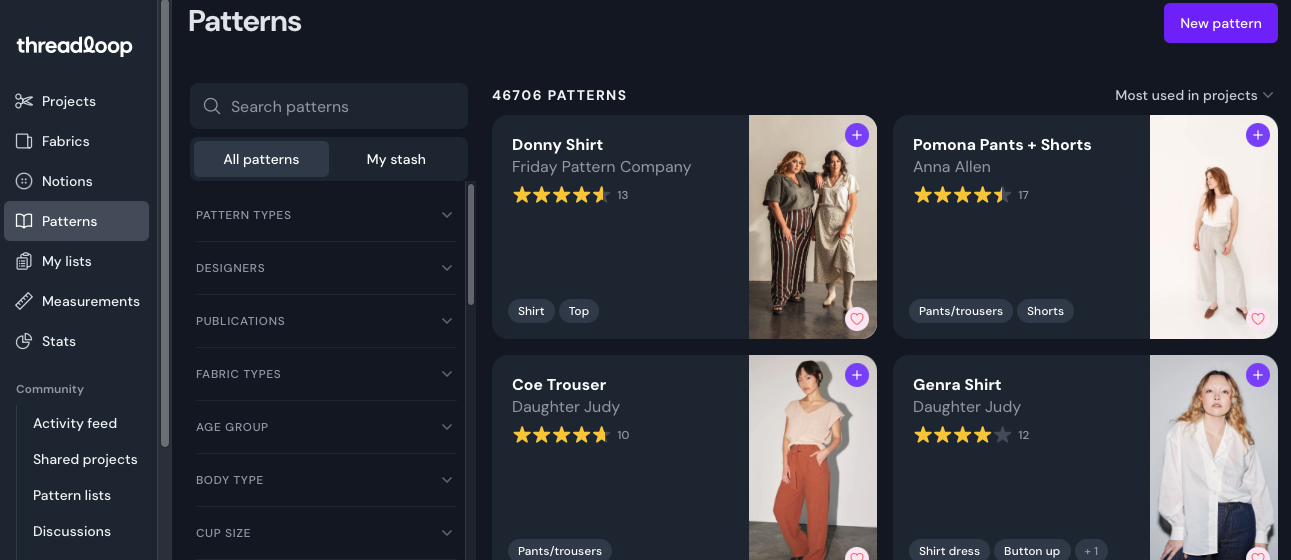
Task: Click the Stats pie chart icon
Action: pos(25,341)
